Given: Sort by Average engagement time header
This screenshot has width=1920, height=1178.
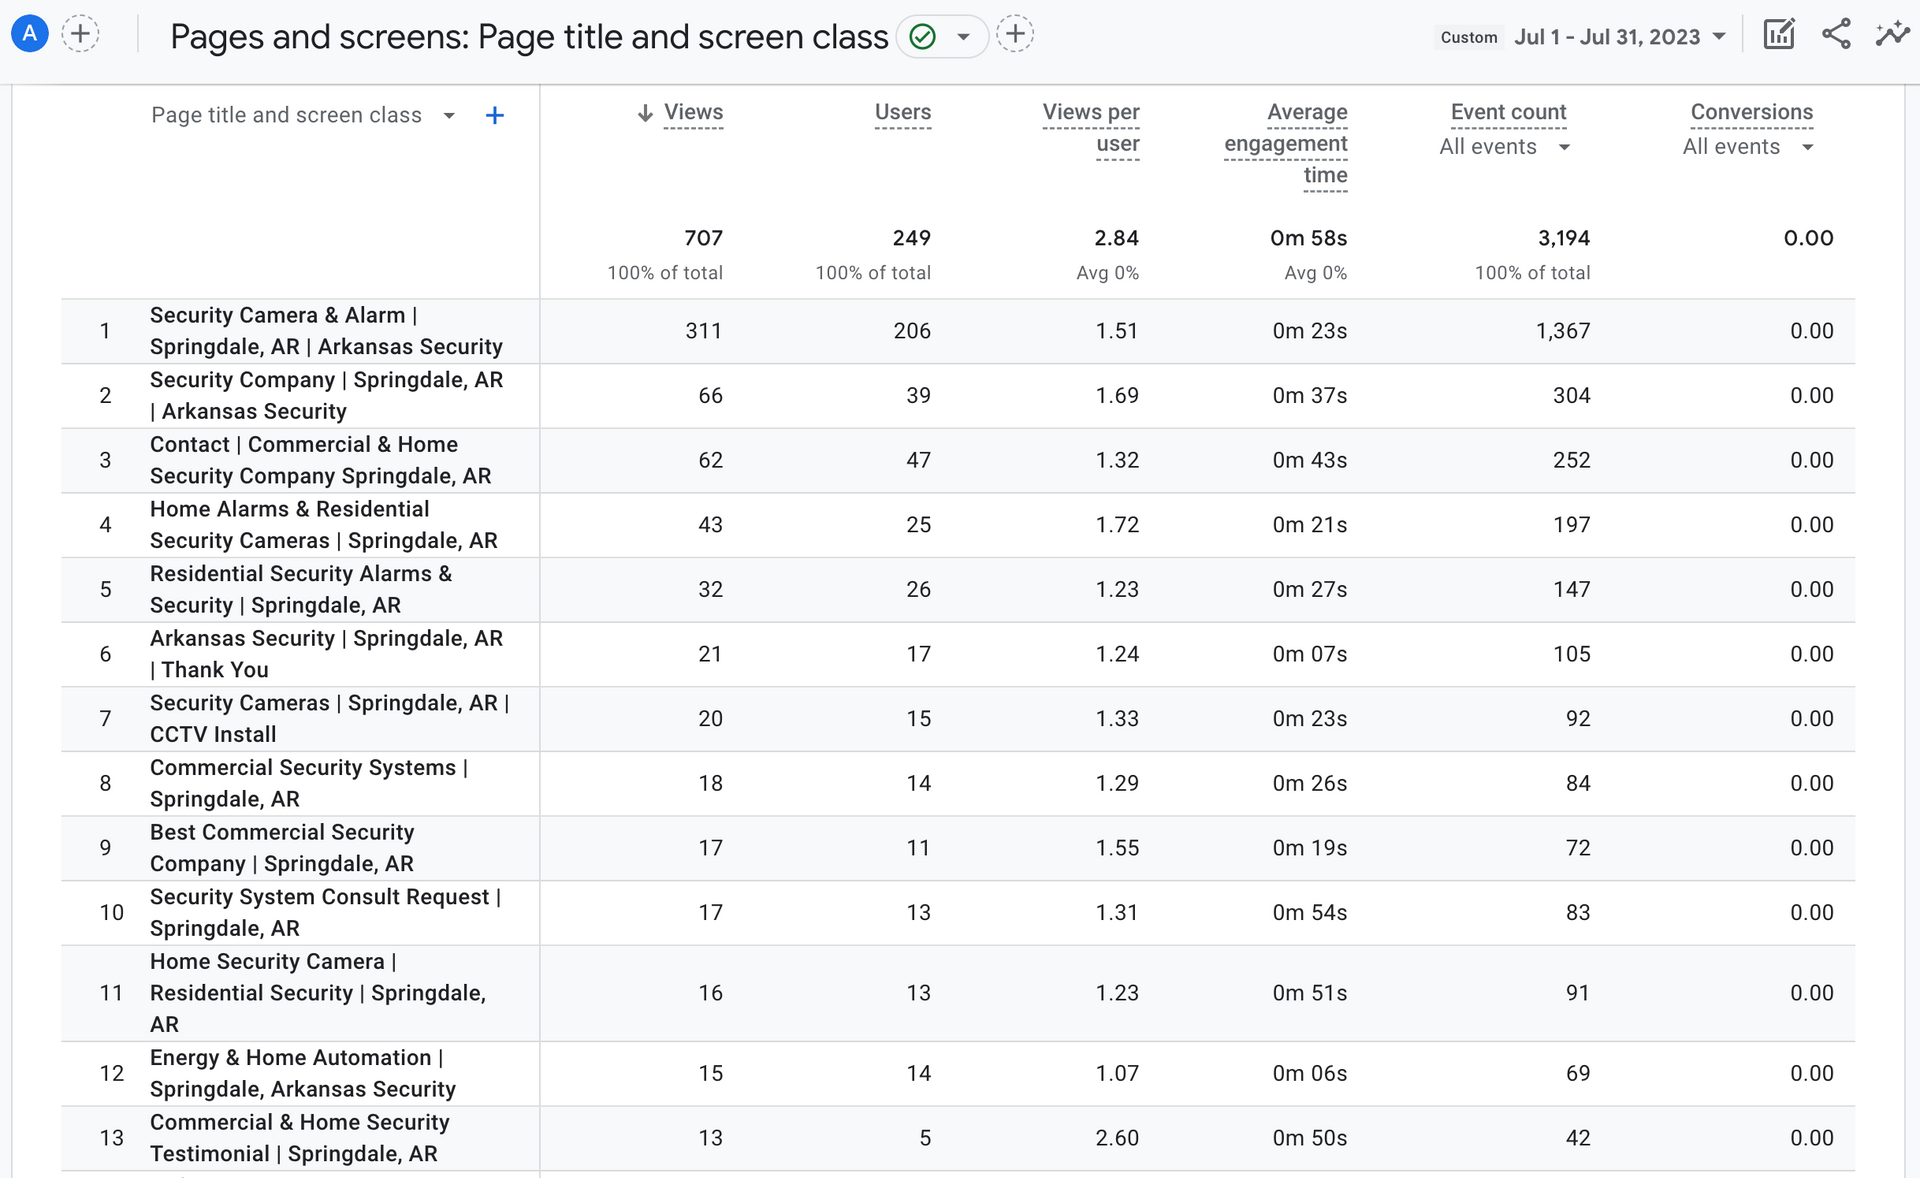Looking at the screenshot, I should coord(1286,143).
